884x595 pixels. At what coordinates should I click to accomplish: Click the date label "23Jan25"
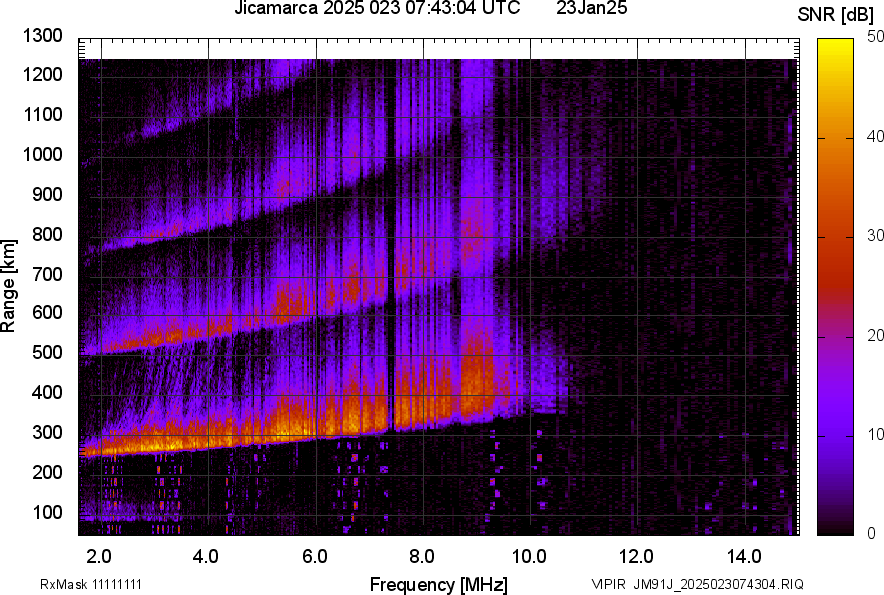point(591,8)
